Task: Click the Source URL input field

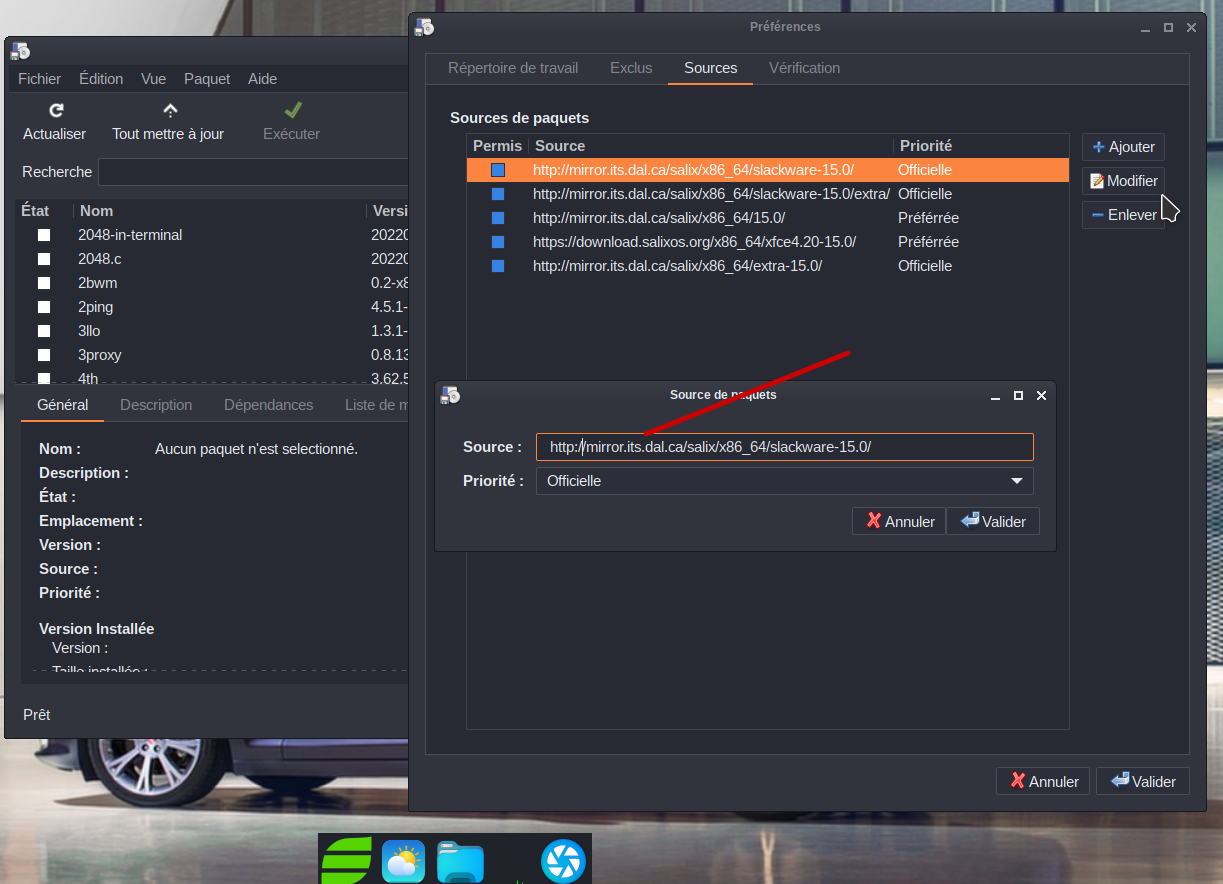Action: click(x=784, y=447)
